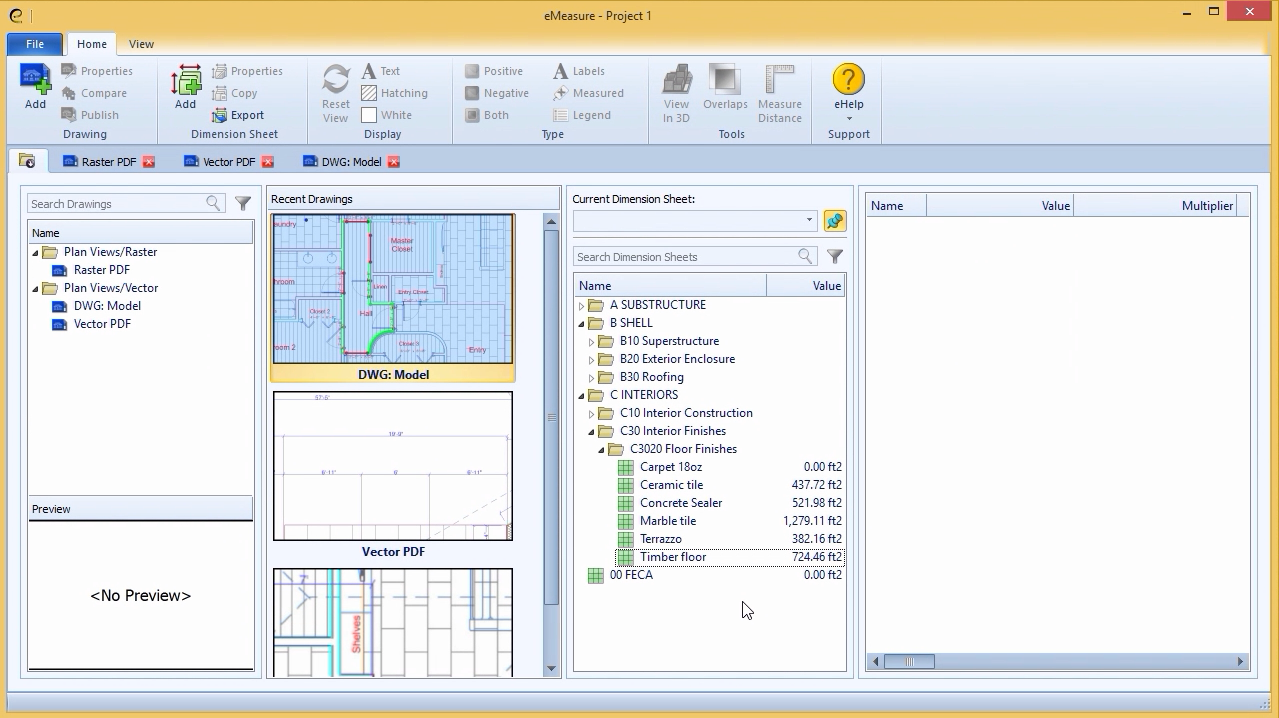Switch to the View ribbon tab
The width and height of the screenshot is (1279, 718).
click(x=141, y=44)
